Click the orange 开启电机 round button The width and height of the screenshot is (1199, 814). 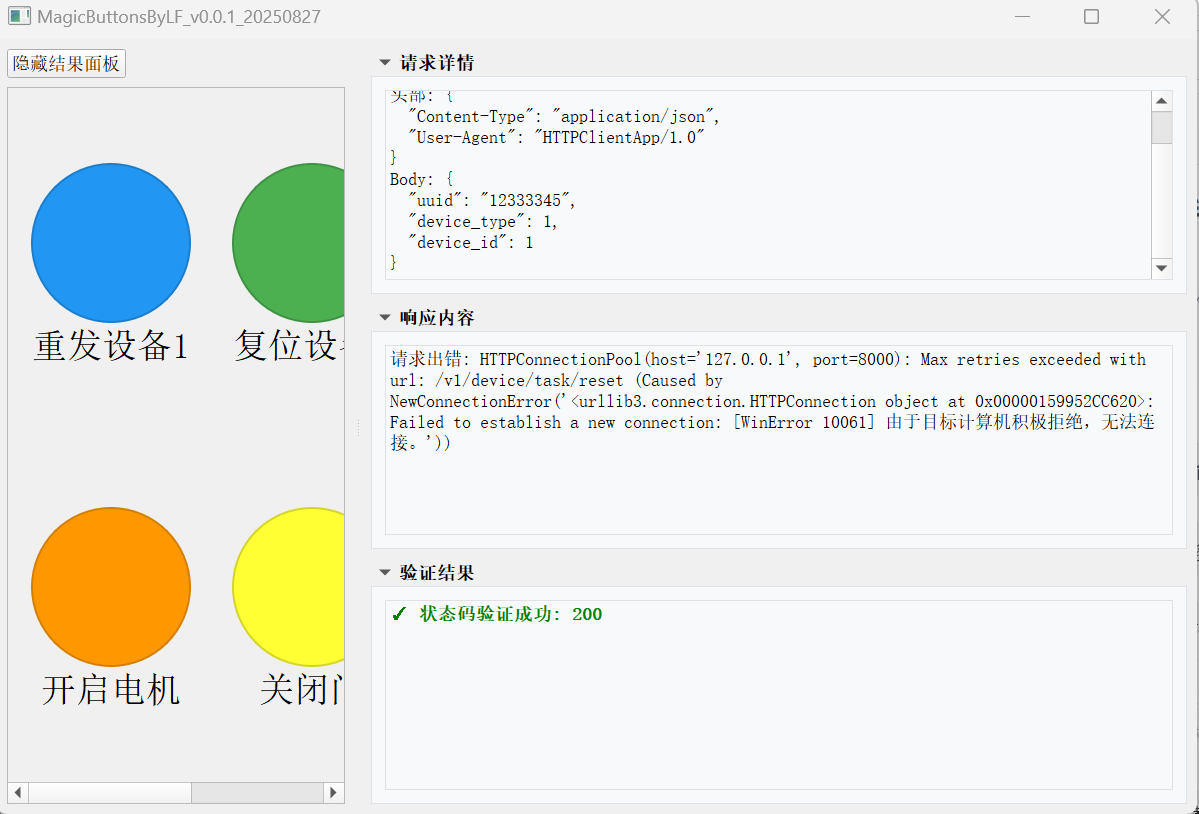[x=111, y=587]
